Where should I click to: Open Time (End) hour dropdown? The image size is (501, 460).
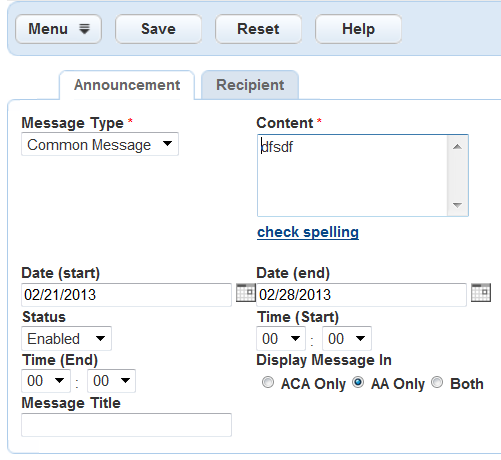pos(46,381)
